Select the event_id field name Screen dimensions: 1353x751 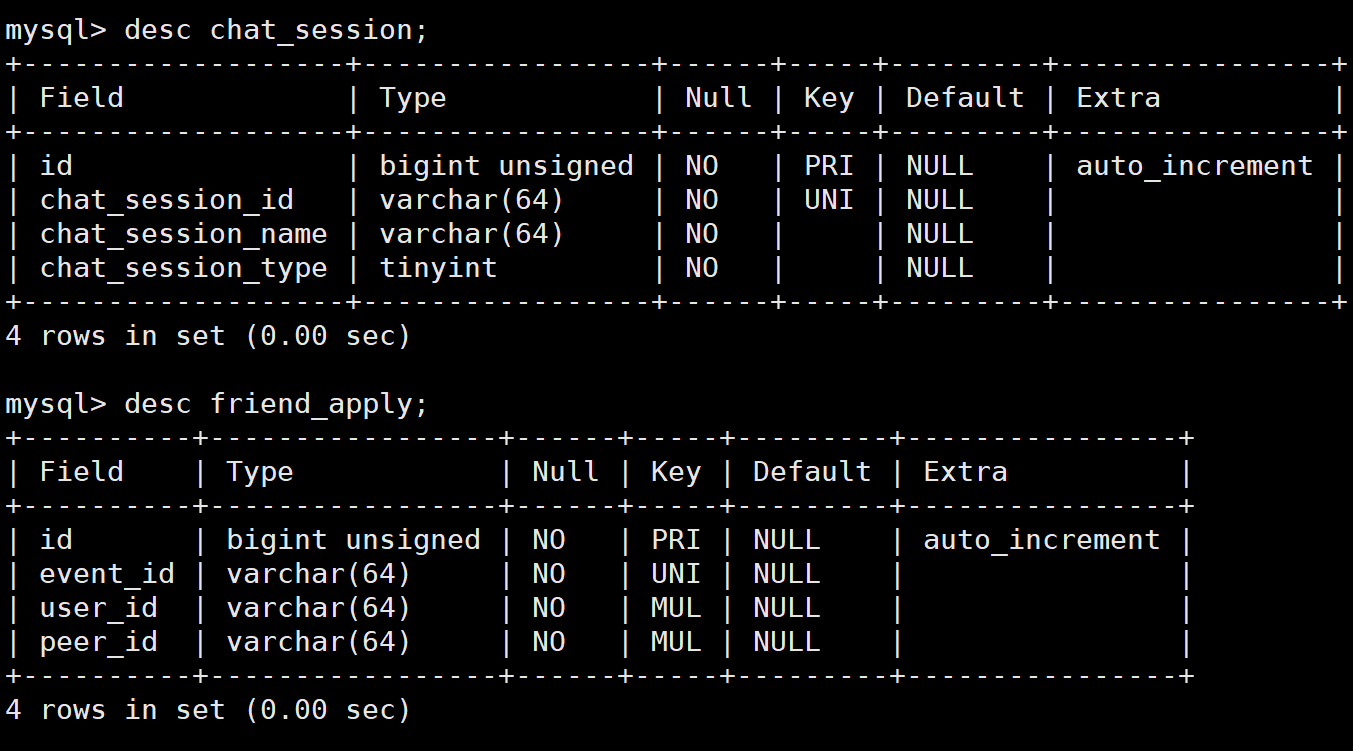pyautogui.click(x=107, y=575)
